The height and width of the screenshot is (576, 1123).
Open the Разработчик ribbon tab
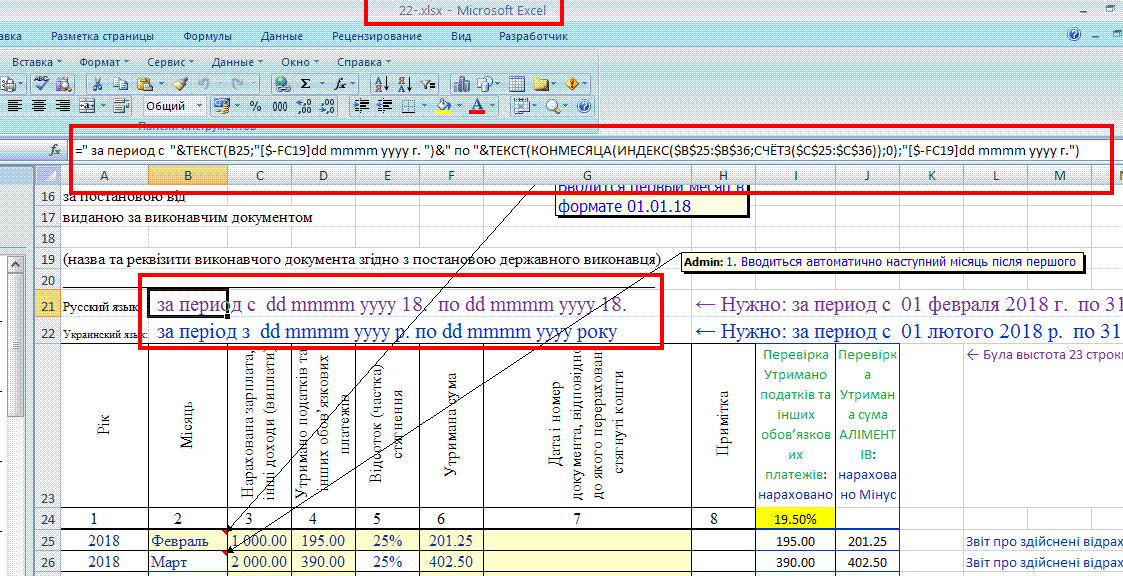pos(534,36)
